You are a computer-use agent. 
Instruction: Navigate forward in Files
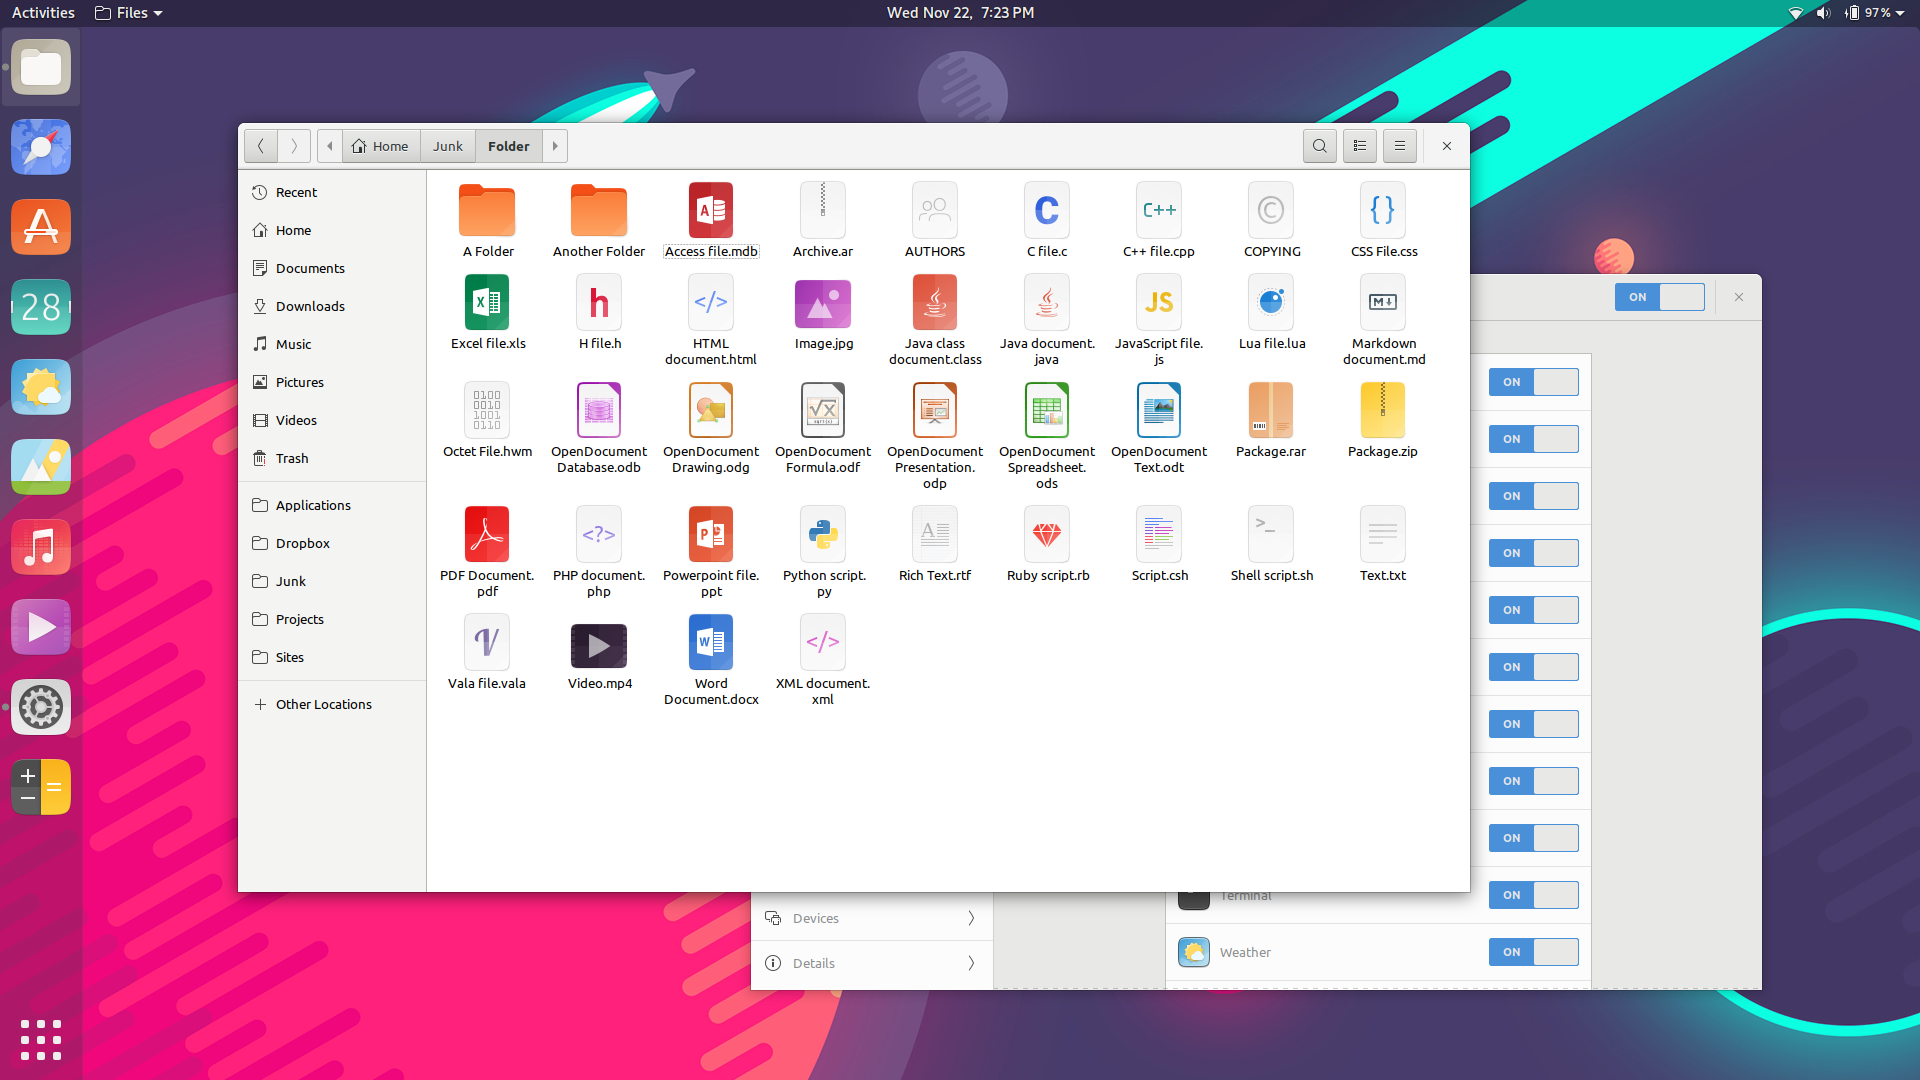294,146
